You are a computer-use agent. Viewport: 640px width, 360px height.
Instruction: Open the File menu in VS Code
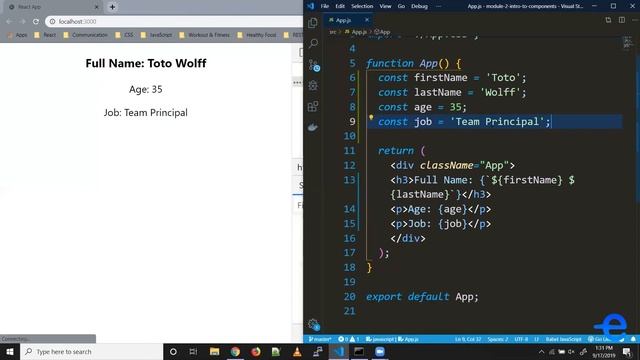[325, 6]
